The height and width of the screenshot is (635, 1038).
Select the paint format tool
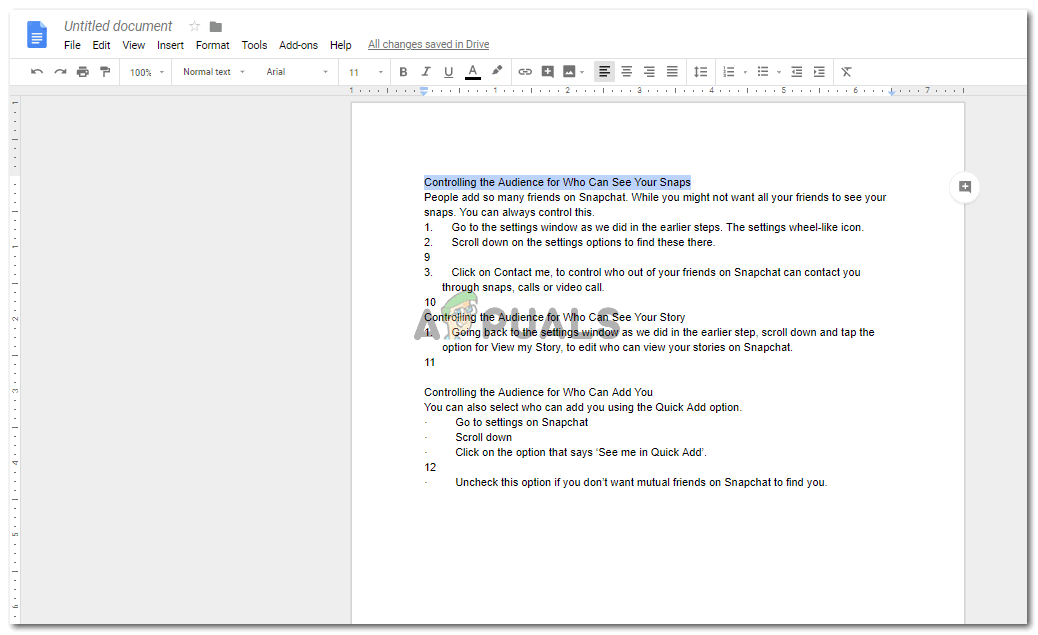(x=105, y=72)
